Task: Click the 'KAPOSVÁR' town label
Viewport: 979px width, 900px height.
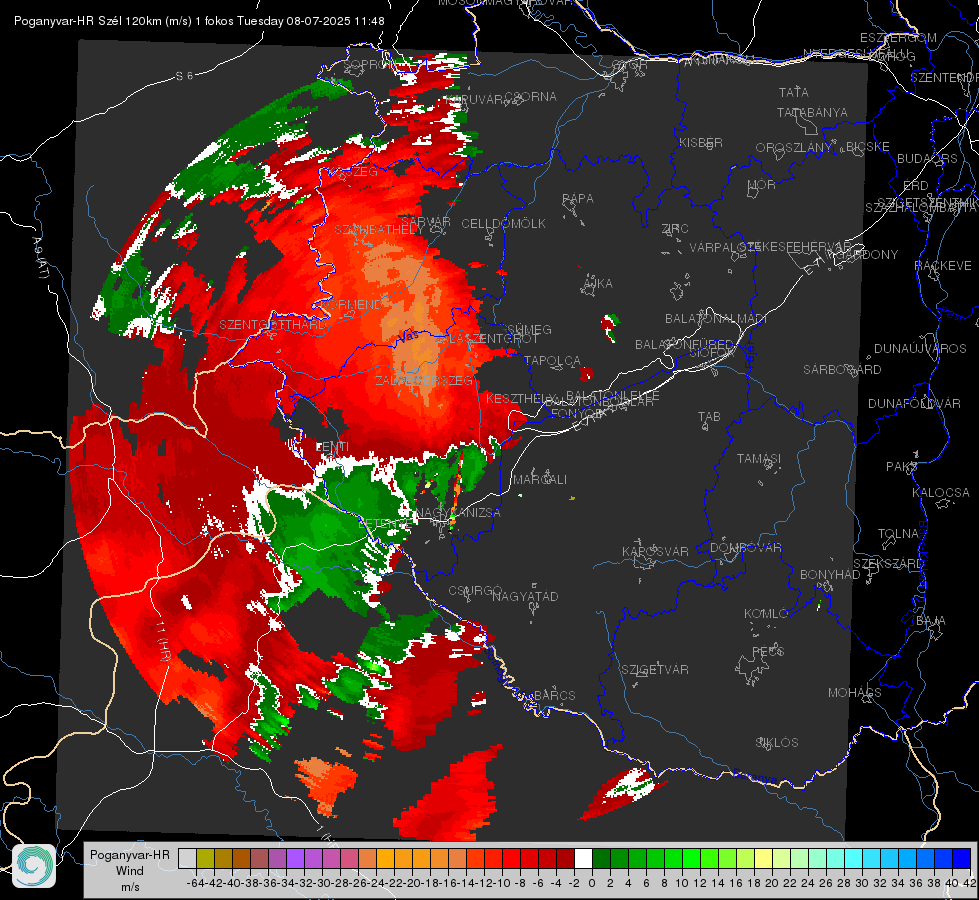Action: [x=655, y=551]
